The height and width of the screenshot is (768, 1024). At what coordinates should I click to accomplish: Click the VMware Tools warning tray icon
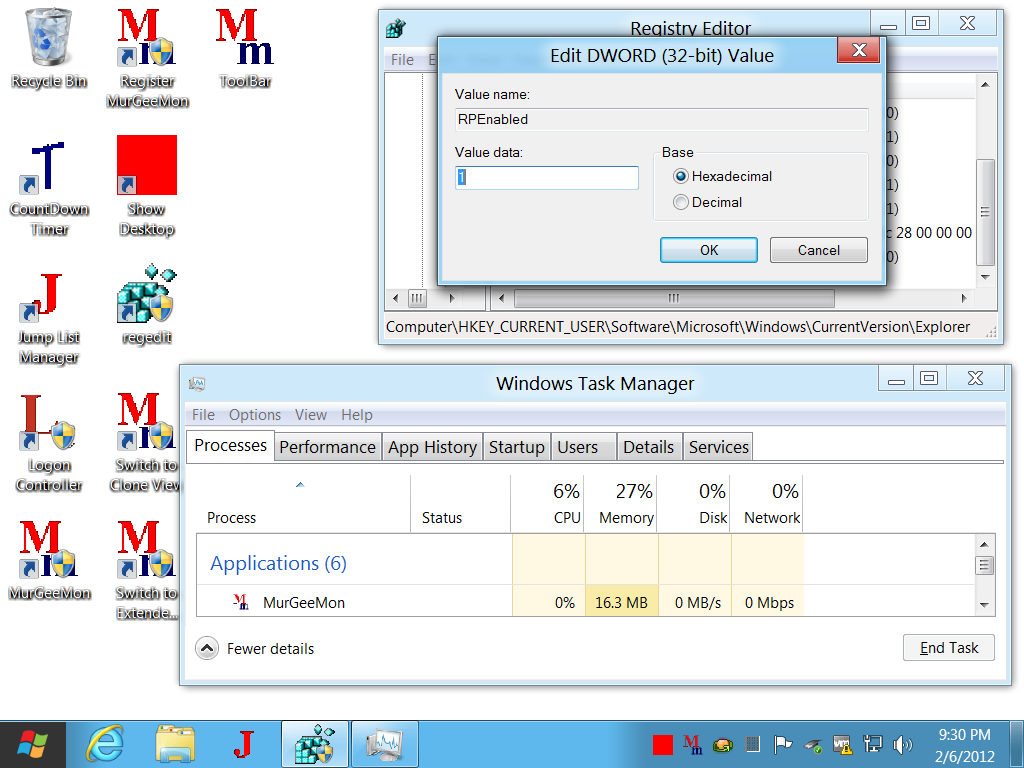[x=842, y=744]
